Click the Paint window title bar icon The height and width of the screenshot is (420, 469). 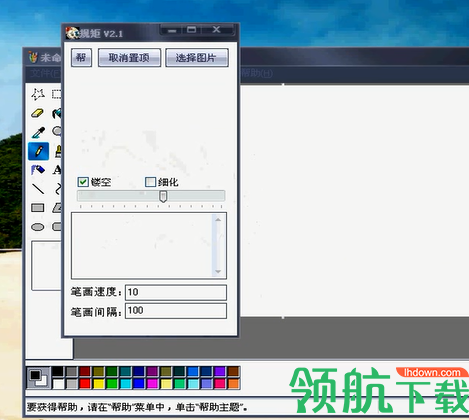click(33, 57)
